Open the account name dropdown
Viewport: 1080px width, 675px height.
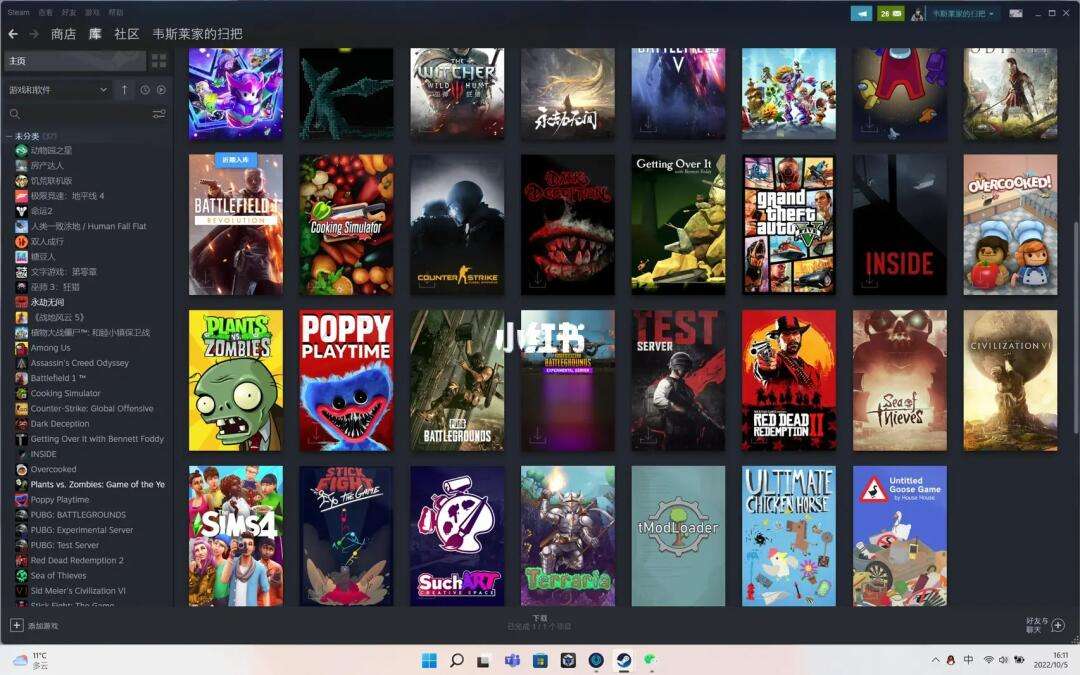pos(963,14)
